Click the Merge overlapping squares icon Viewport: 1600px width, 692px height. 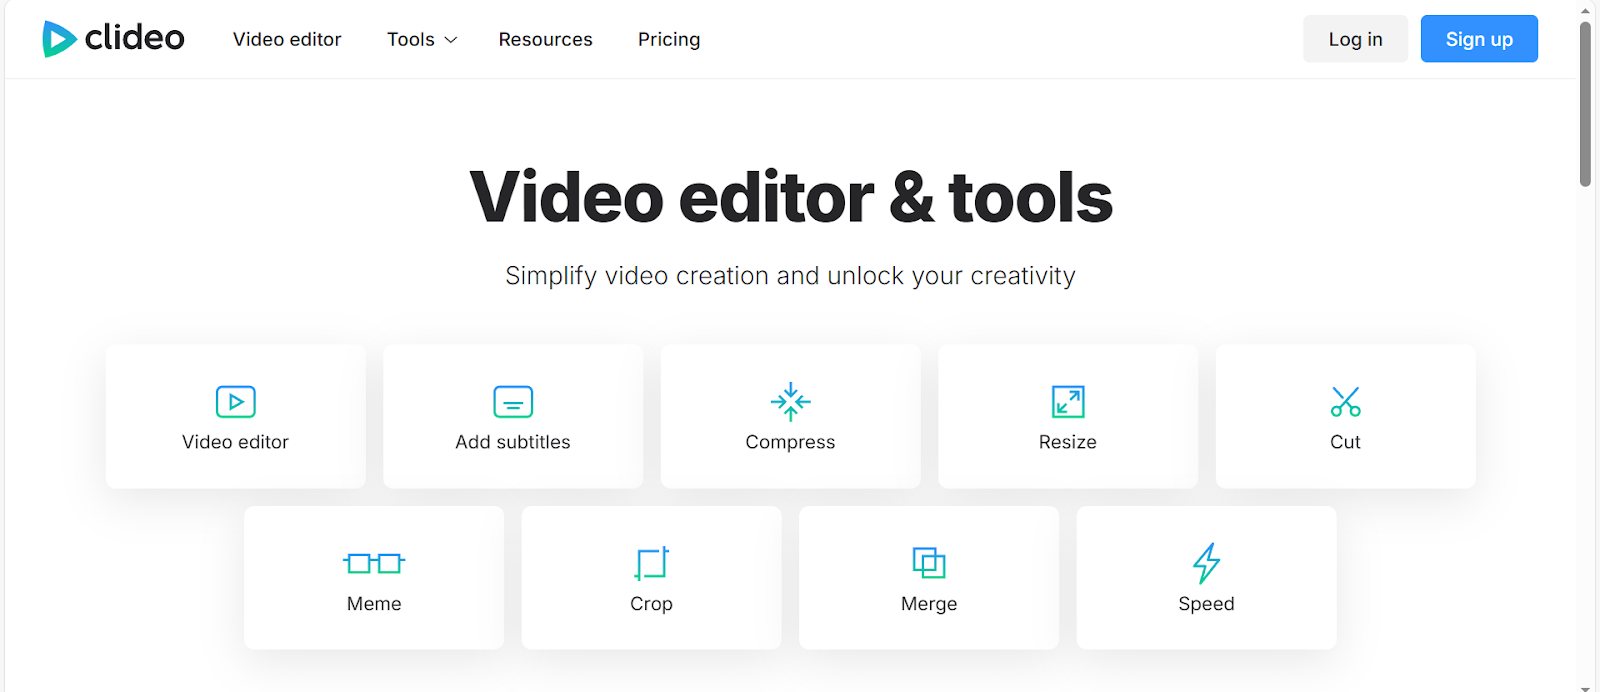pyautogui.click(x=929, y=563)
